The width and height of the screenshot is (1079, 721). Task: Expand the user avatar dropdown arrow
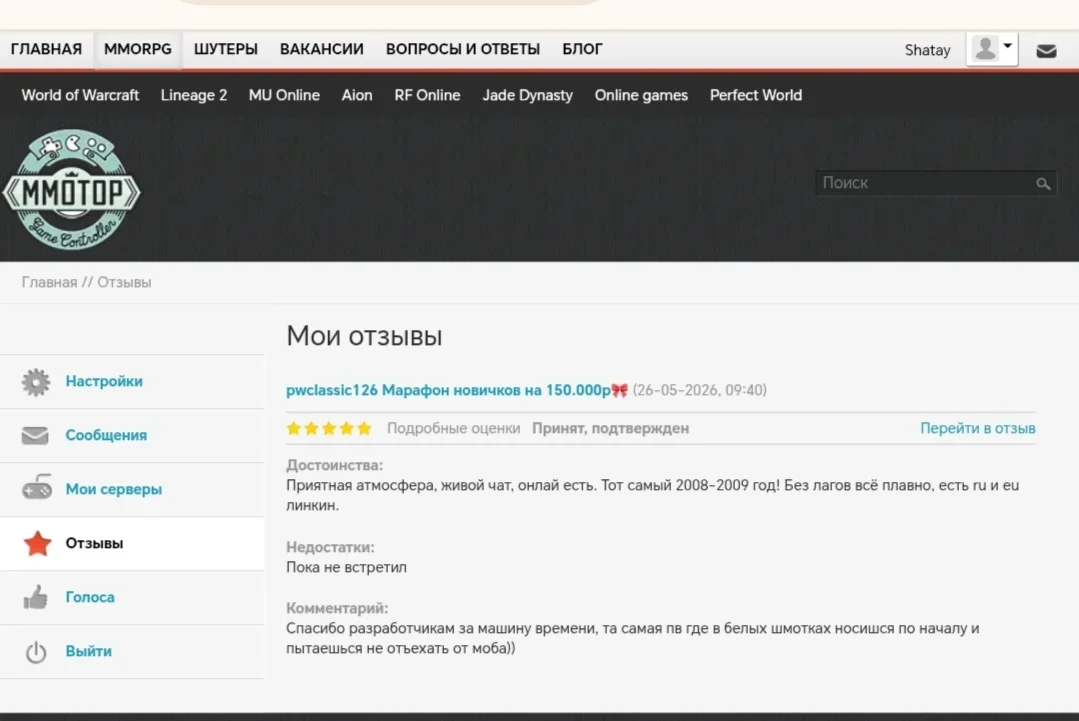(x=1007, y=46)
